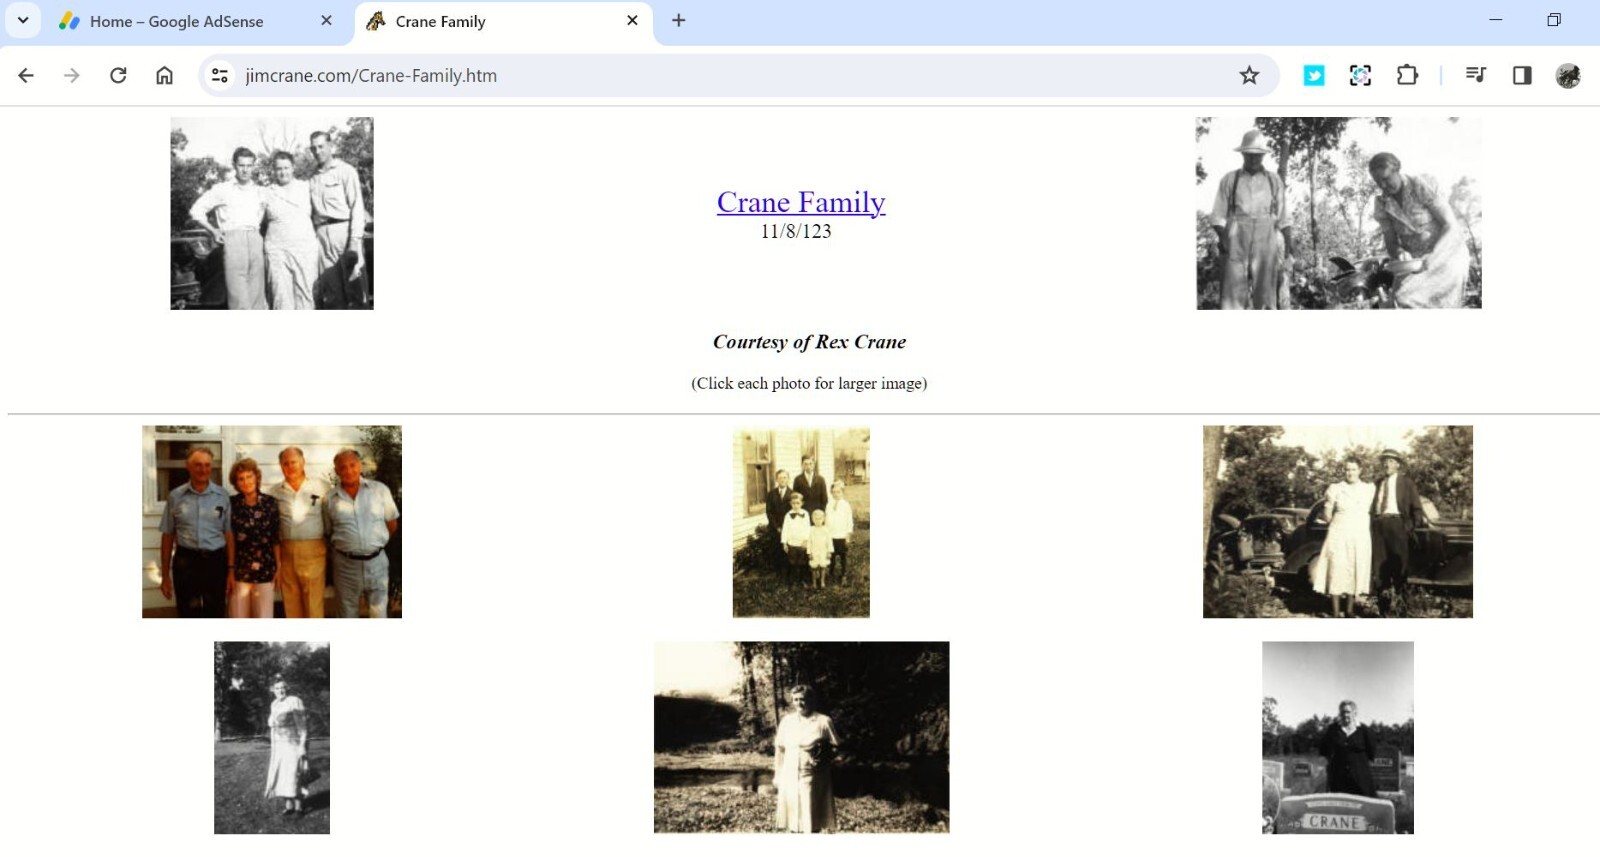
Task: Toggle the browser side panel
Action: pyautogui.click(x=1522, y=75)
